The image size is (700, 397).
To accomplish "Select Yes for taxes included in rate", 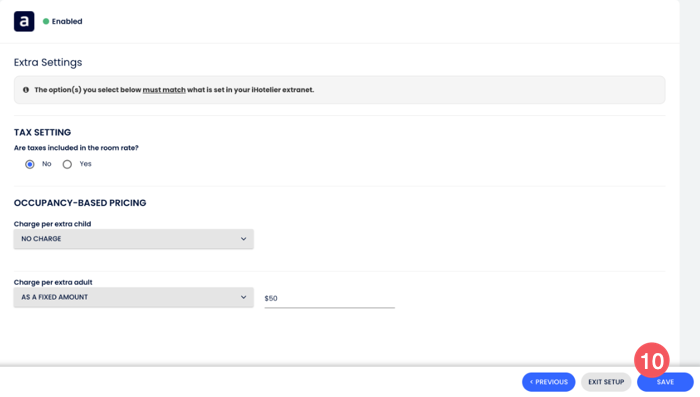I will point(67,164).
